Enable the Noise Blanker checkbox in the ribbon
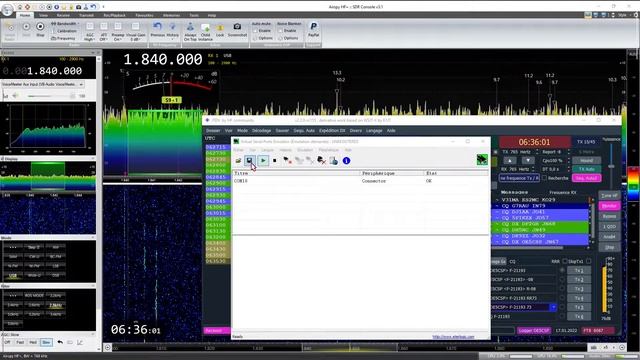Image resolution: width=640 pixels, height=360 pixels. point(280,31)
